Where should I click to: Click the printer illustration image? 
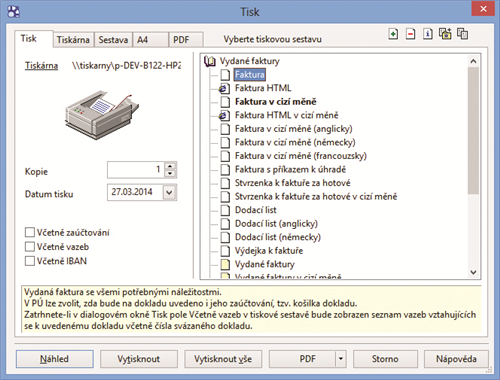[102, 114]
